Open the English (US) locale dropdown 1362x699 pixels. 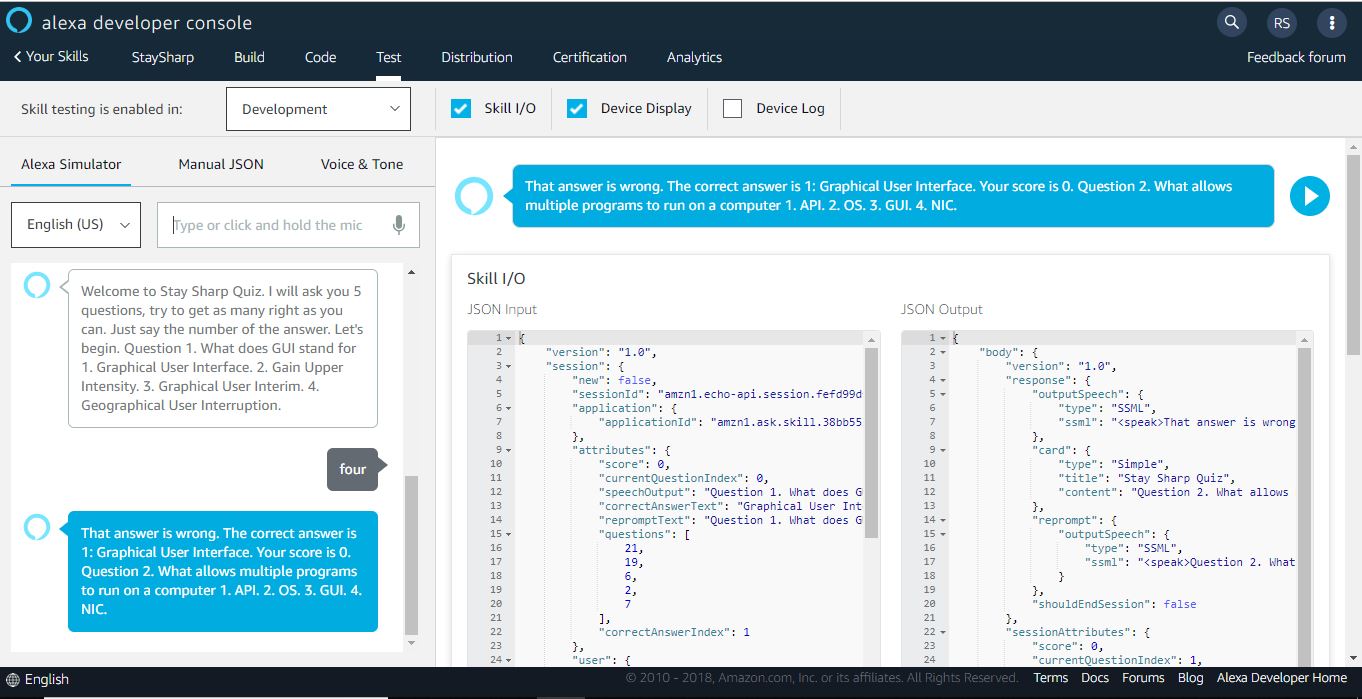coord(75,225)
